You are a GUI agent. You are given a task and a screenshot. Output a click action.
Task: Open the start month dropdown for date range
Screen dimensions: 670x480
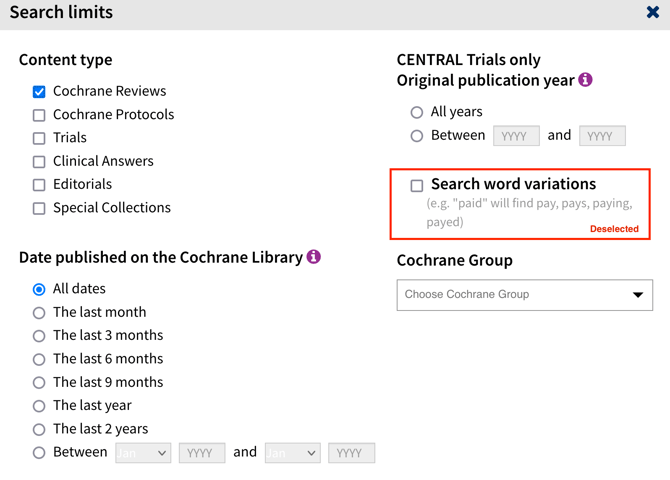point(143,453)
